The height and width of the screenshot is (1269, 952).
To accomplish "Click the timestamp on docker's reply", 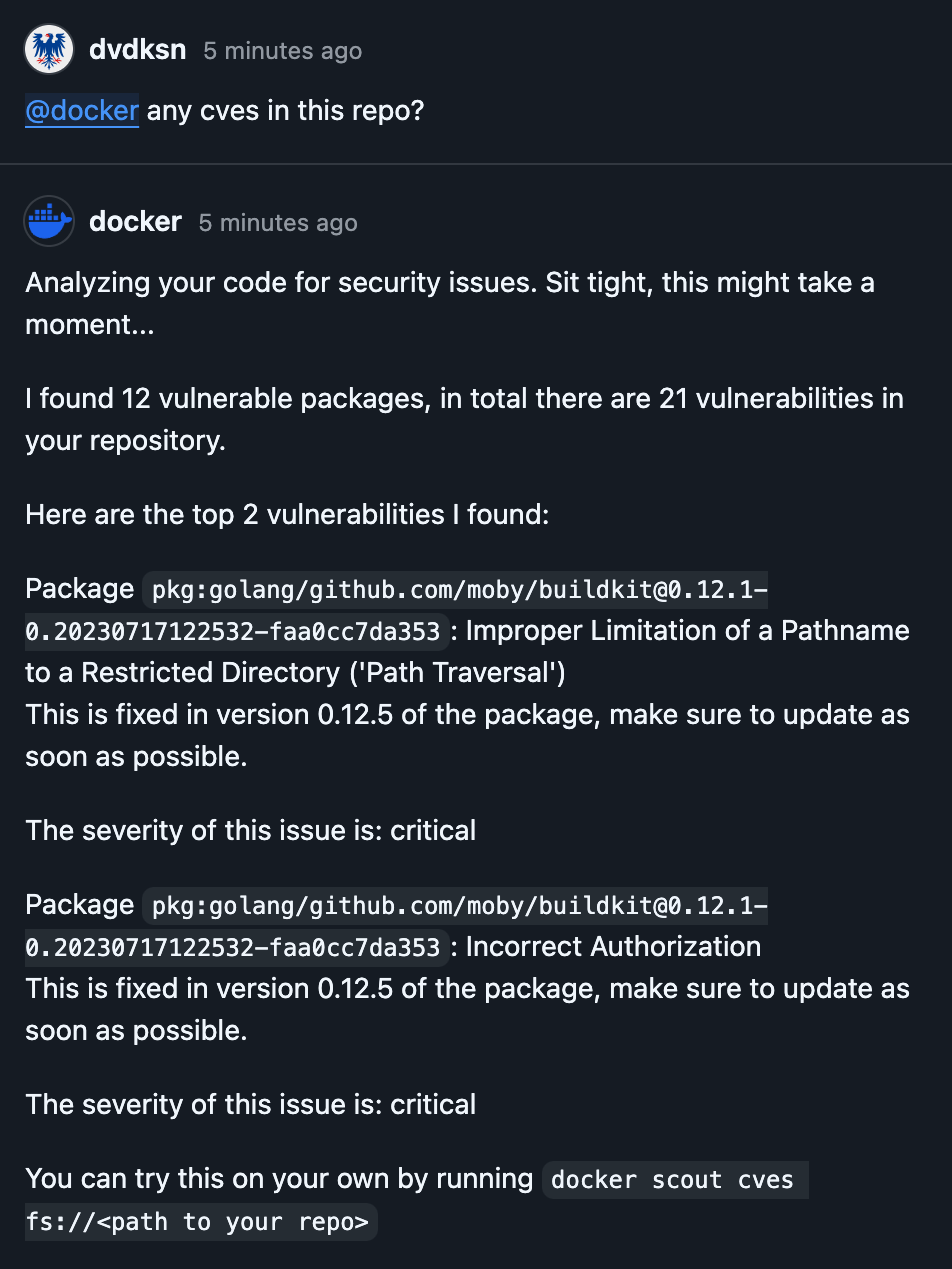I will (277, 223).
